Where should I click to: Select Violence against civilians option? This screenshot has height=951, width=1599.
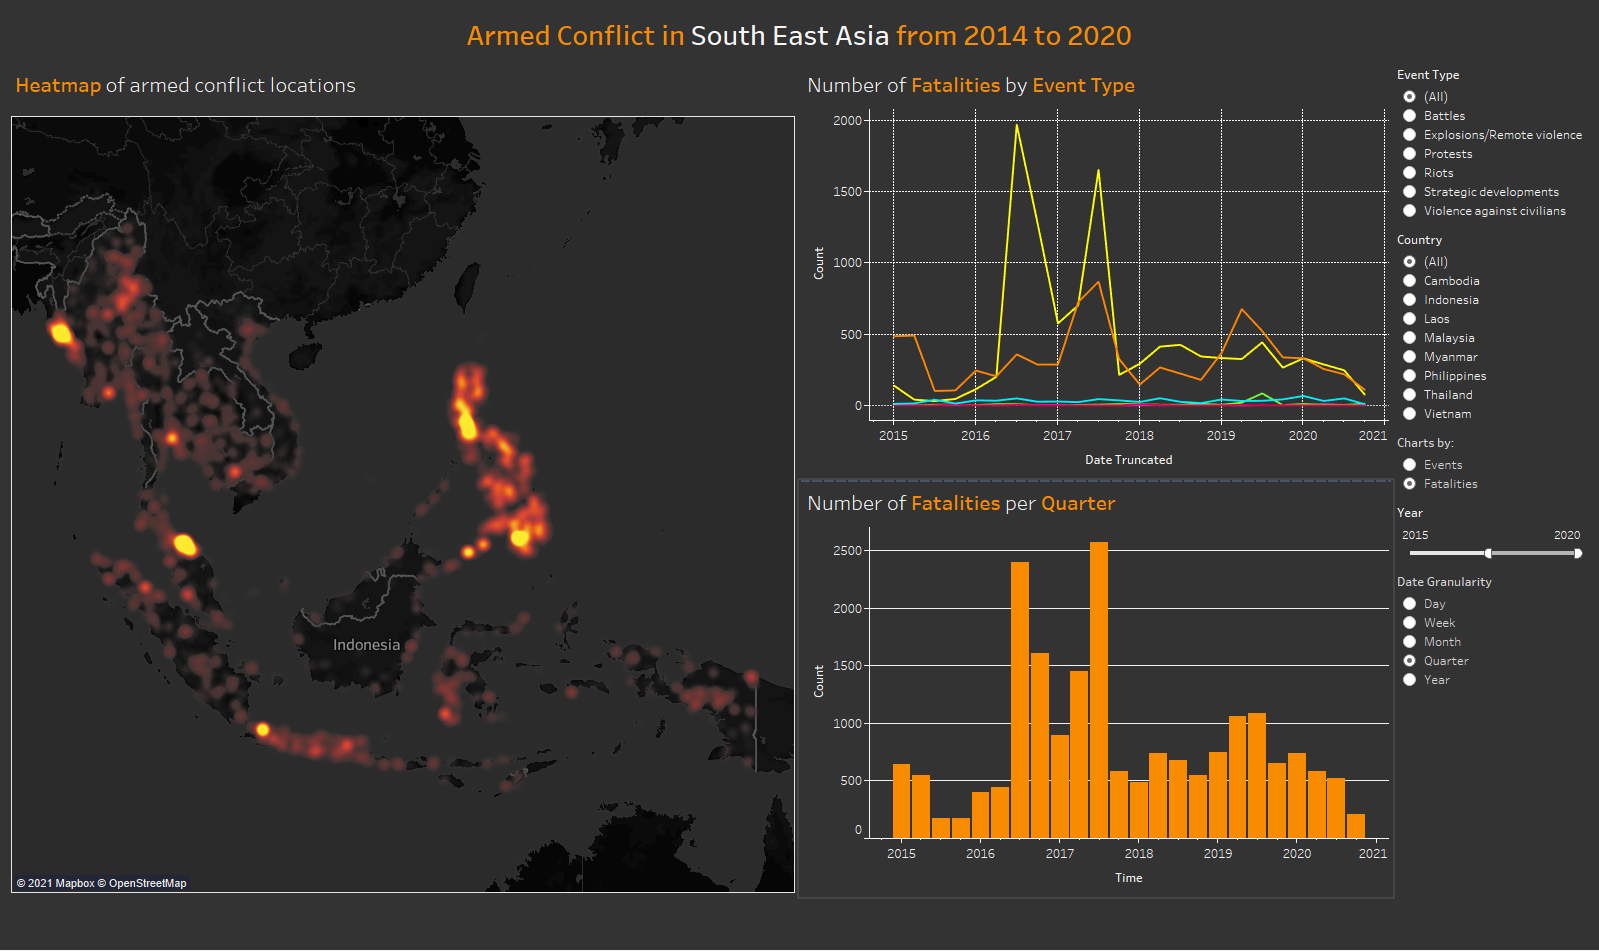coord(1409,211)
